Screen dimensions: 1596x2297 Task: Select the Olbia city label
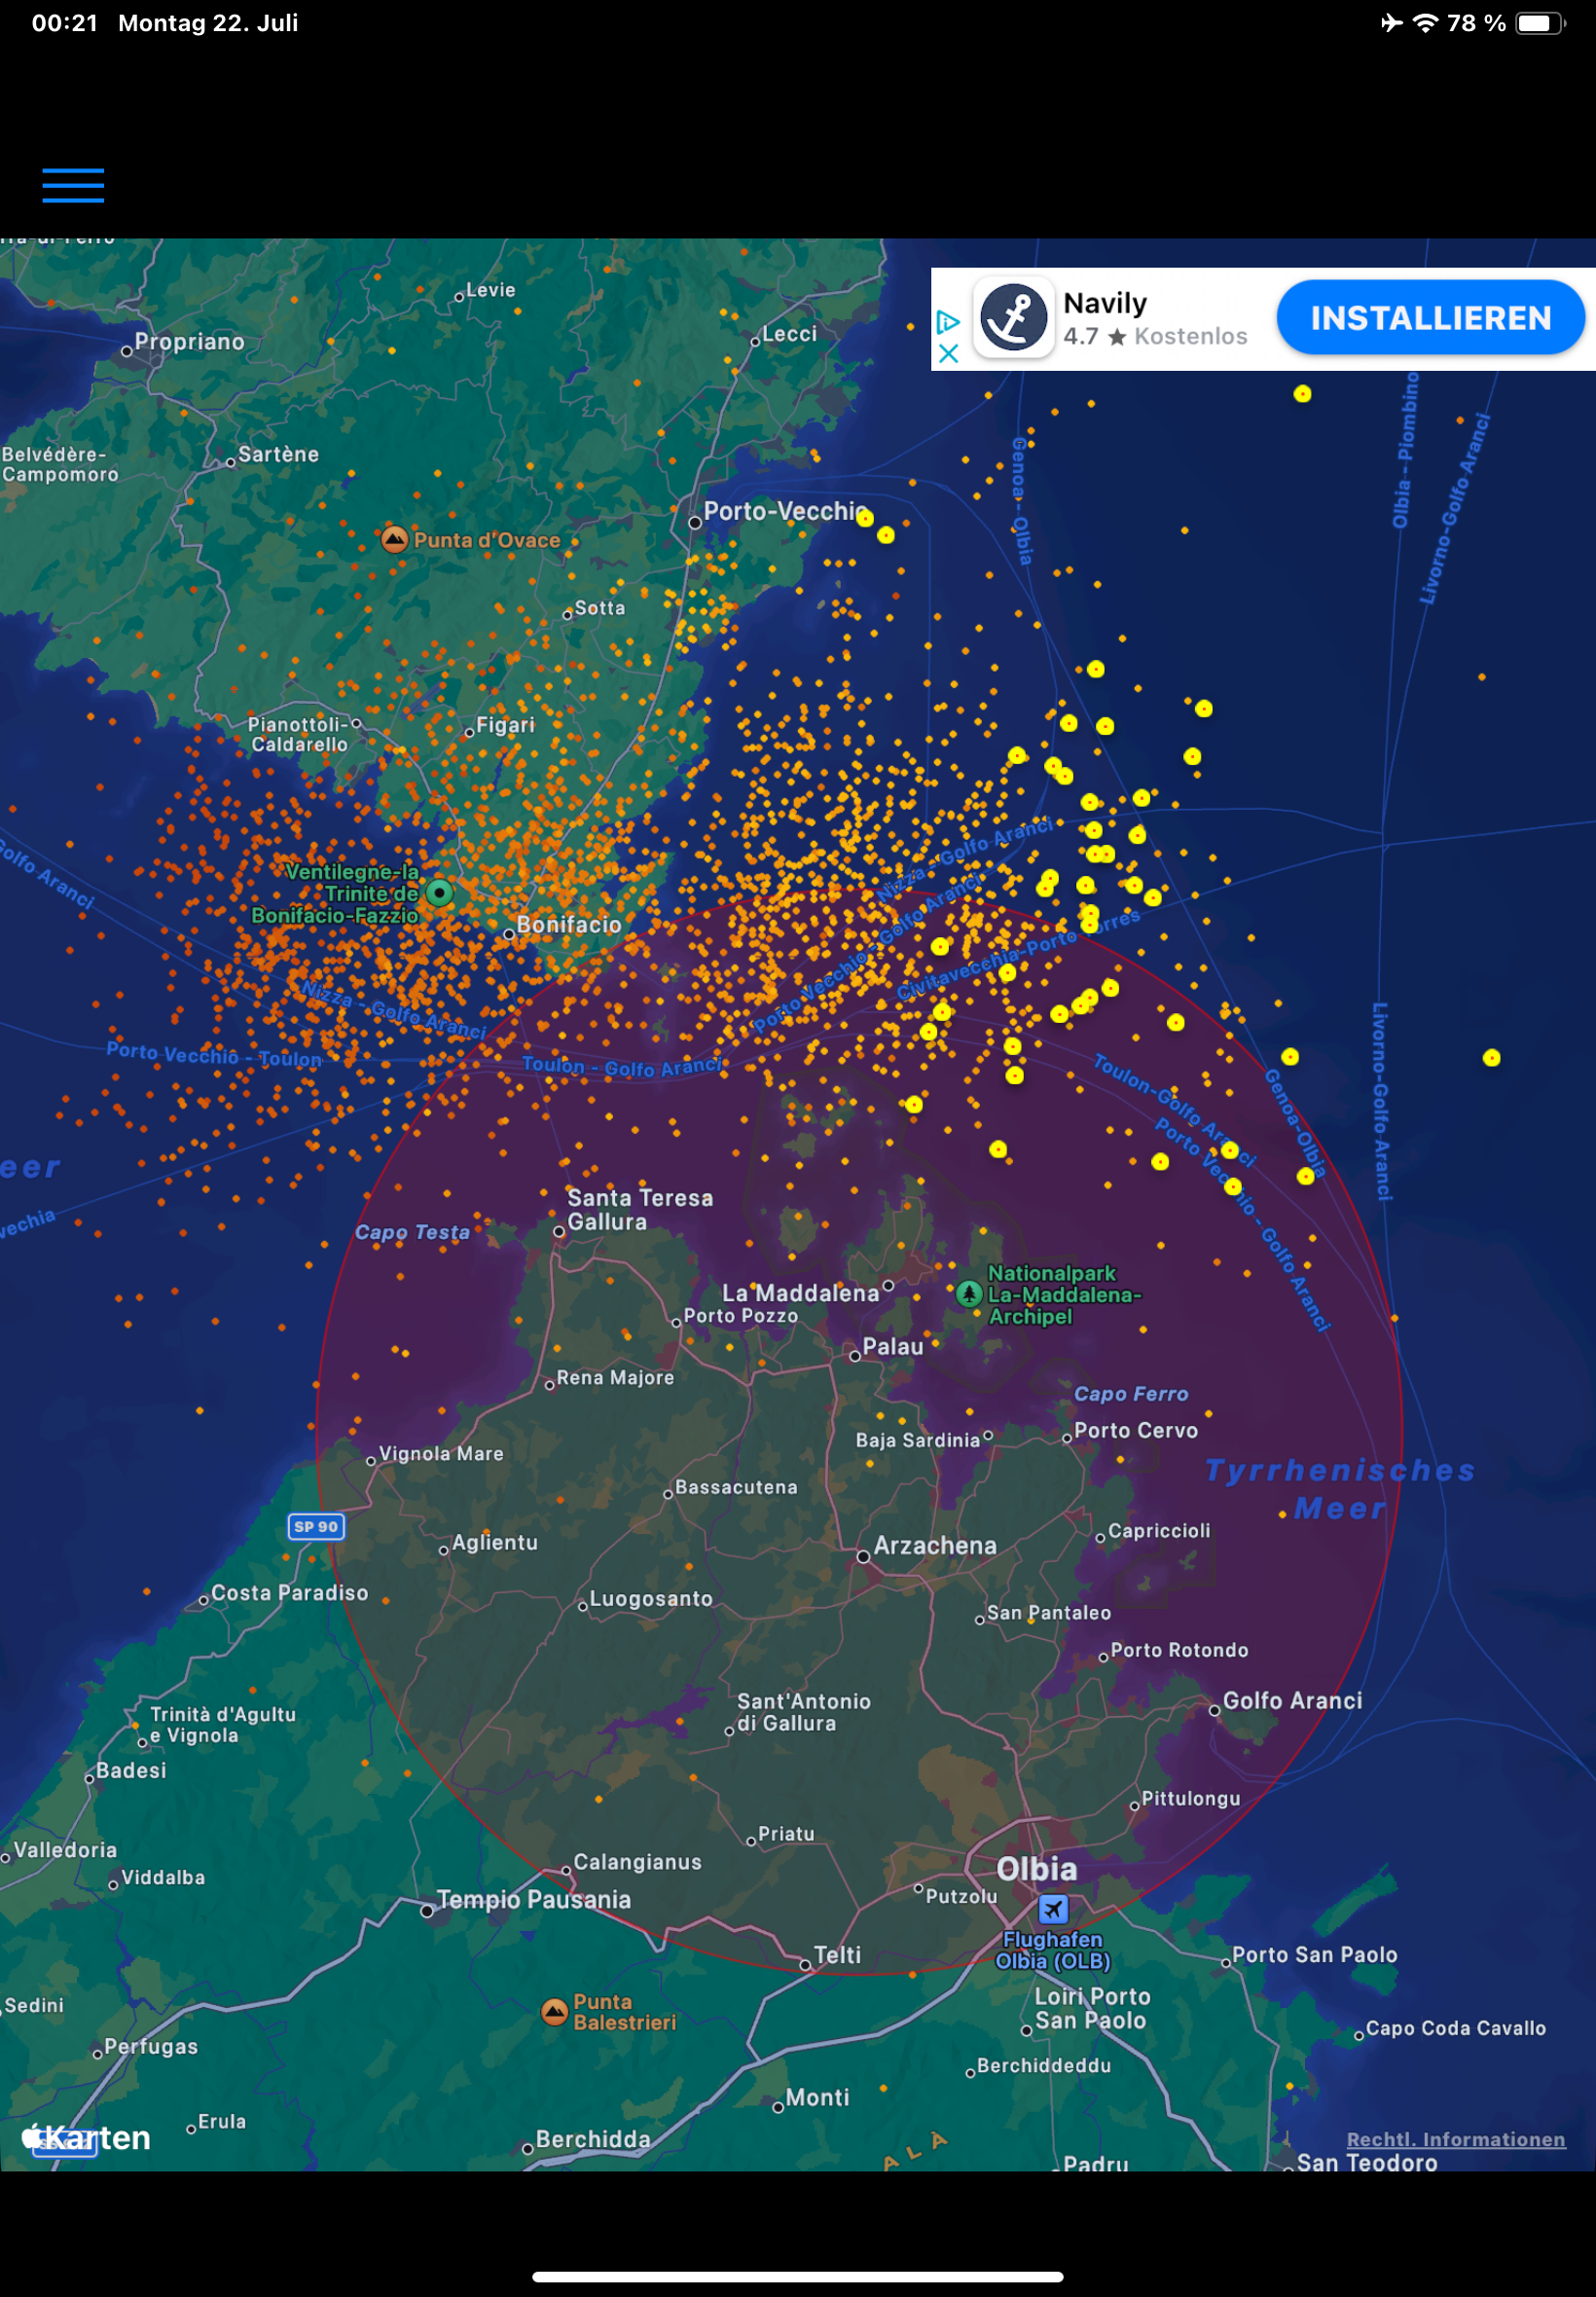pyautogui.click(x=1036, y=1868)
